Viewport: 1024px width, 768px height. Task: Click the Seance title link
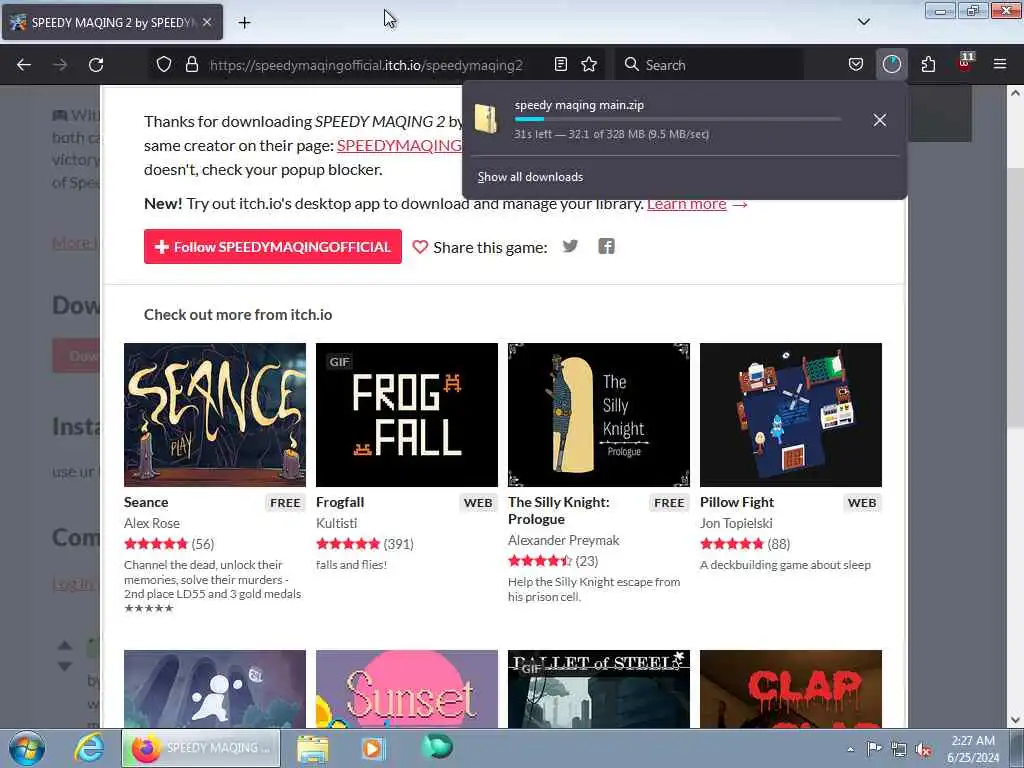point(146,502)
